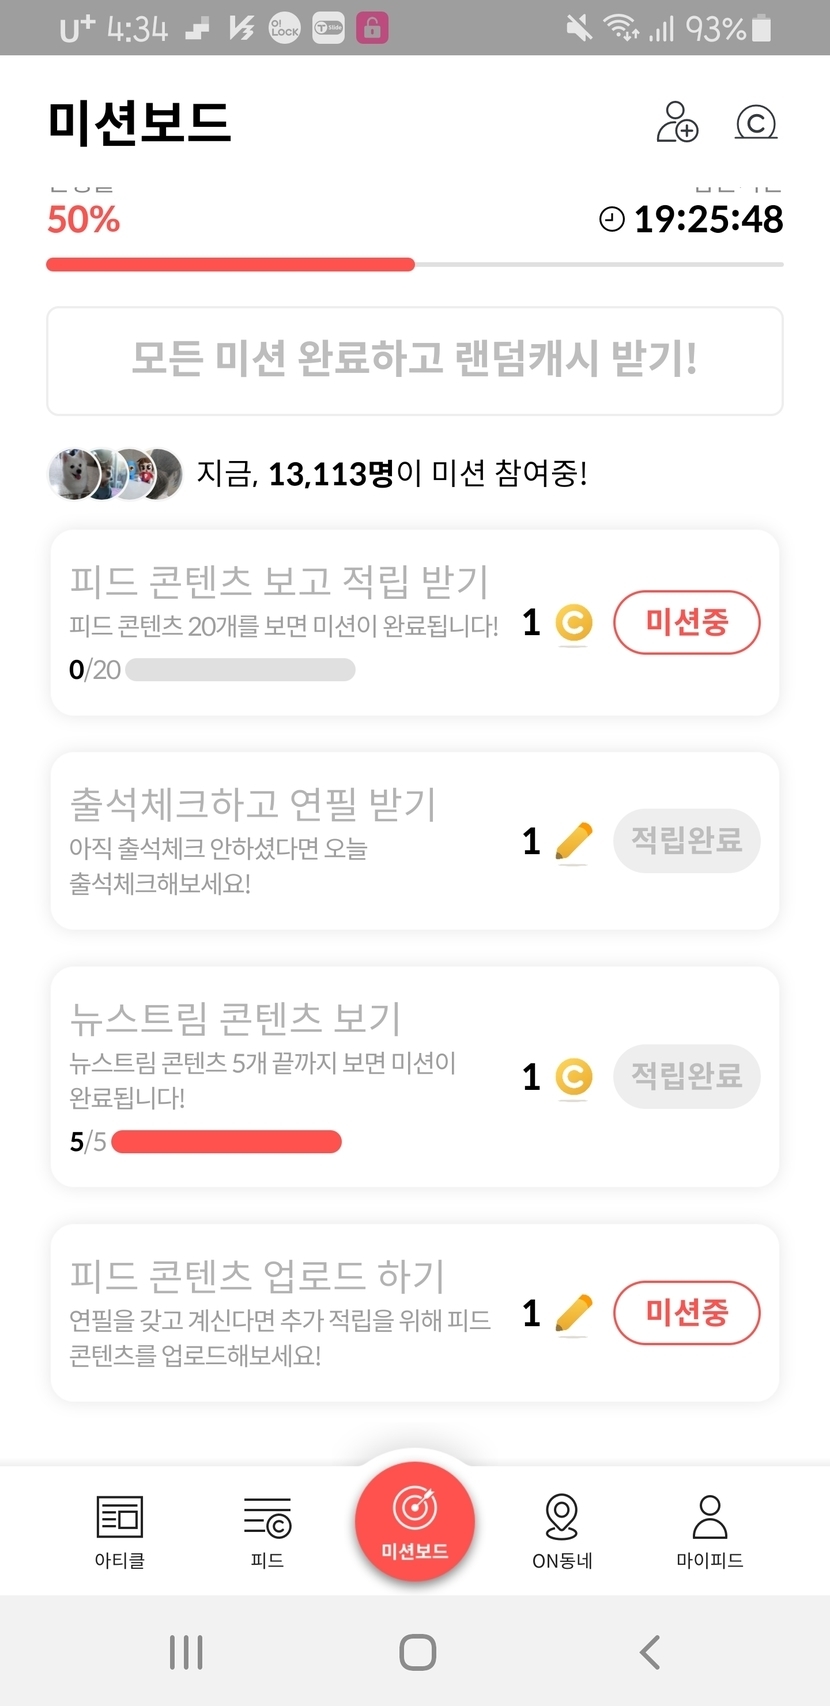Open the 마이피드 profile tab

click(x=710, y=1530)
